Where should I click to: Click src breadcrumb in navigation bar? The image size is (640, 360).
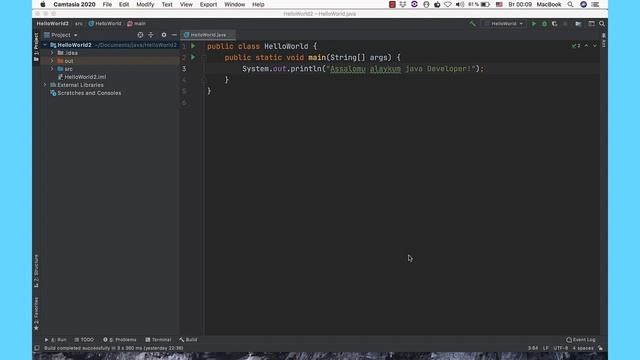(78, 24)
